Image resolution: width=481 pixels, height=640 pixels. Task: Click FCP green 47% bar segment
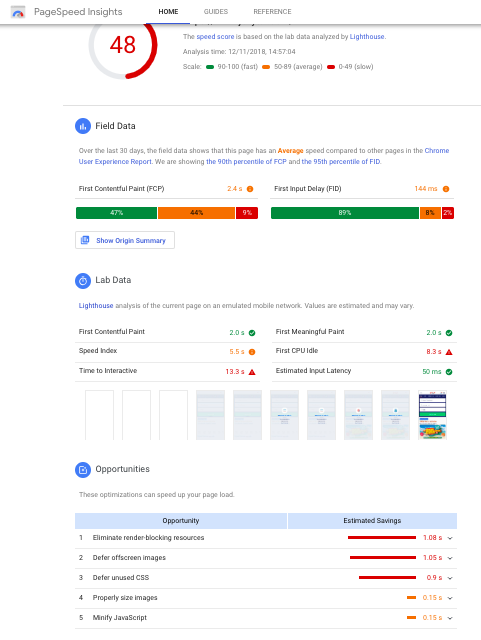point(116,213)
